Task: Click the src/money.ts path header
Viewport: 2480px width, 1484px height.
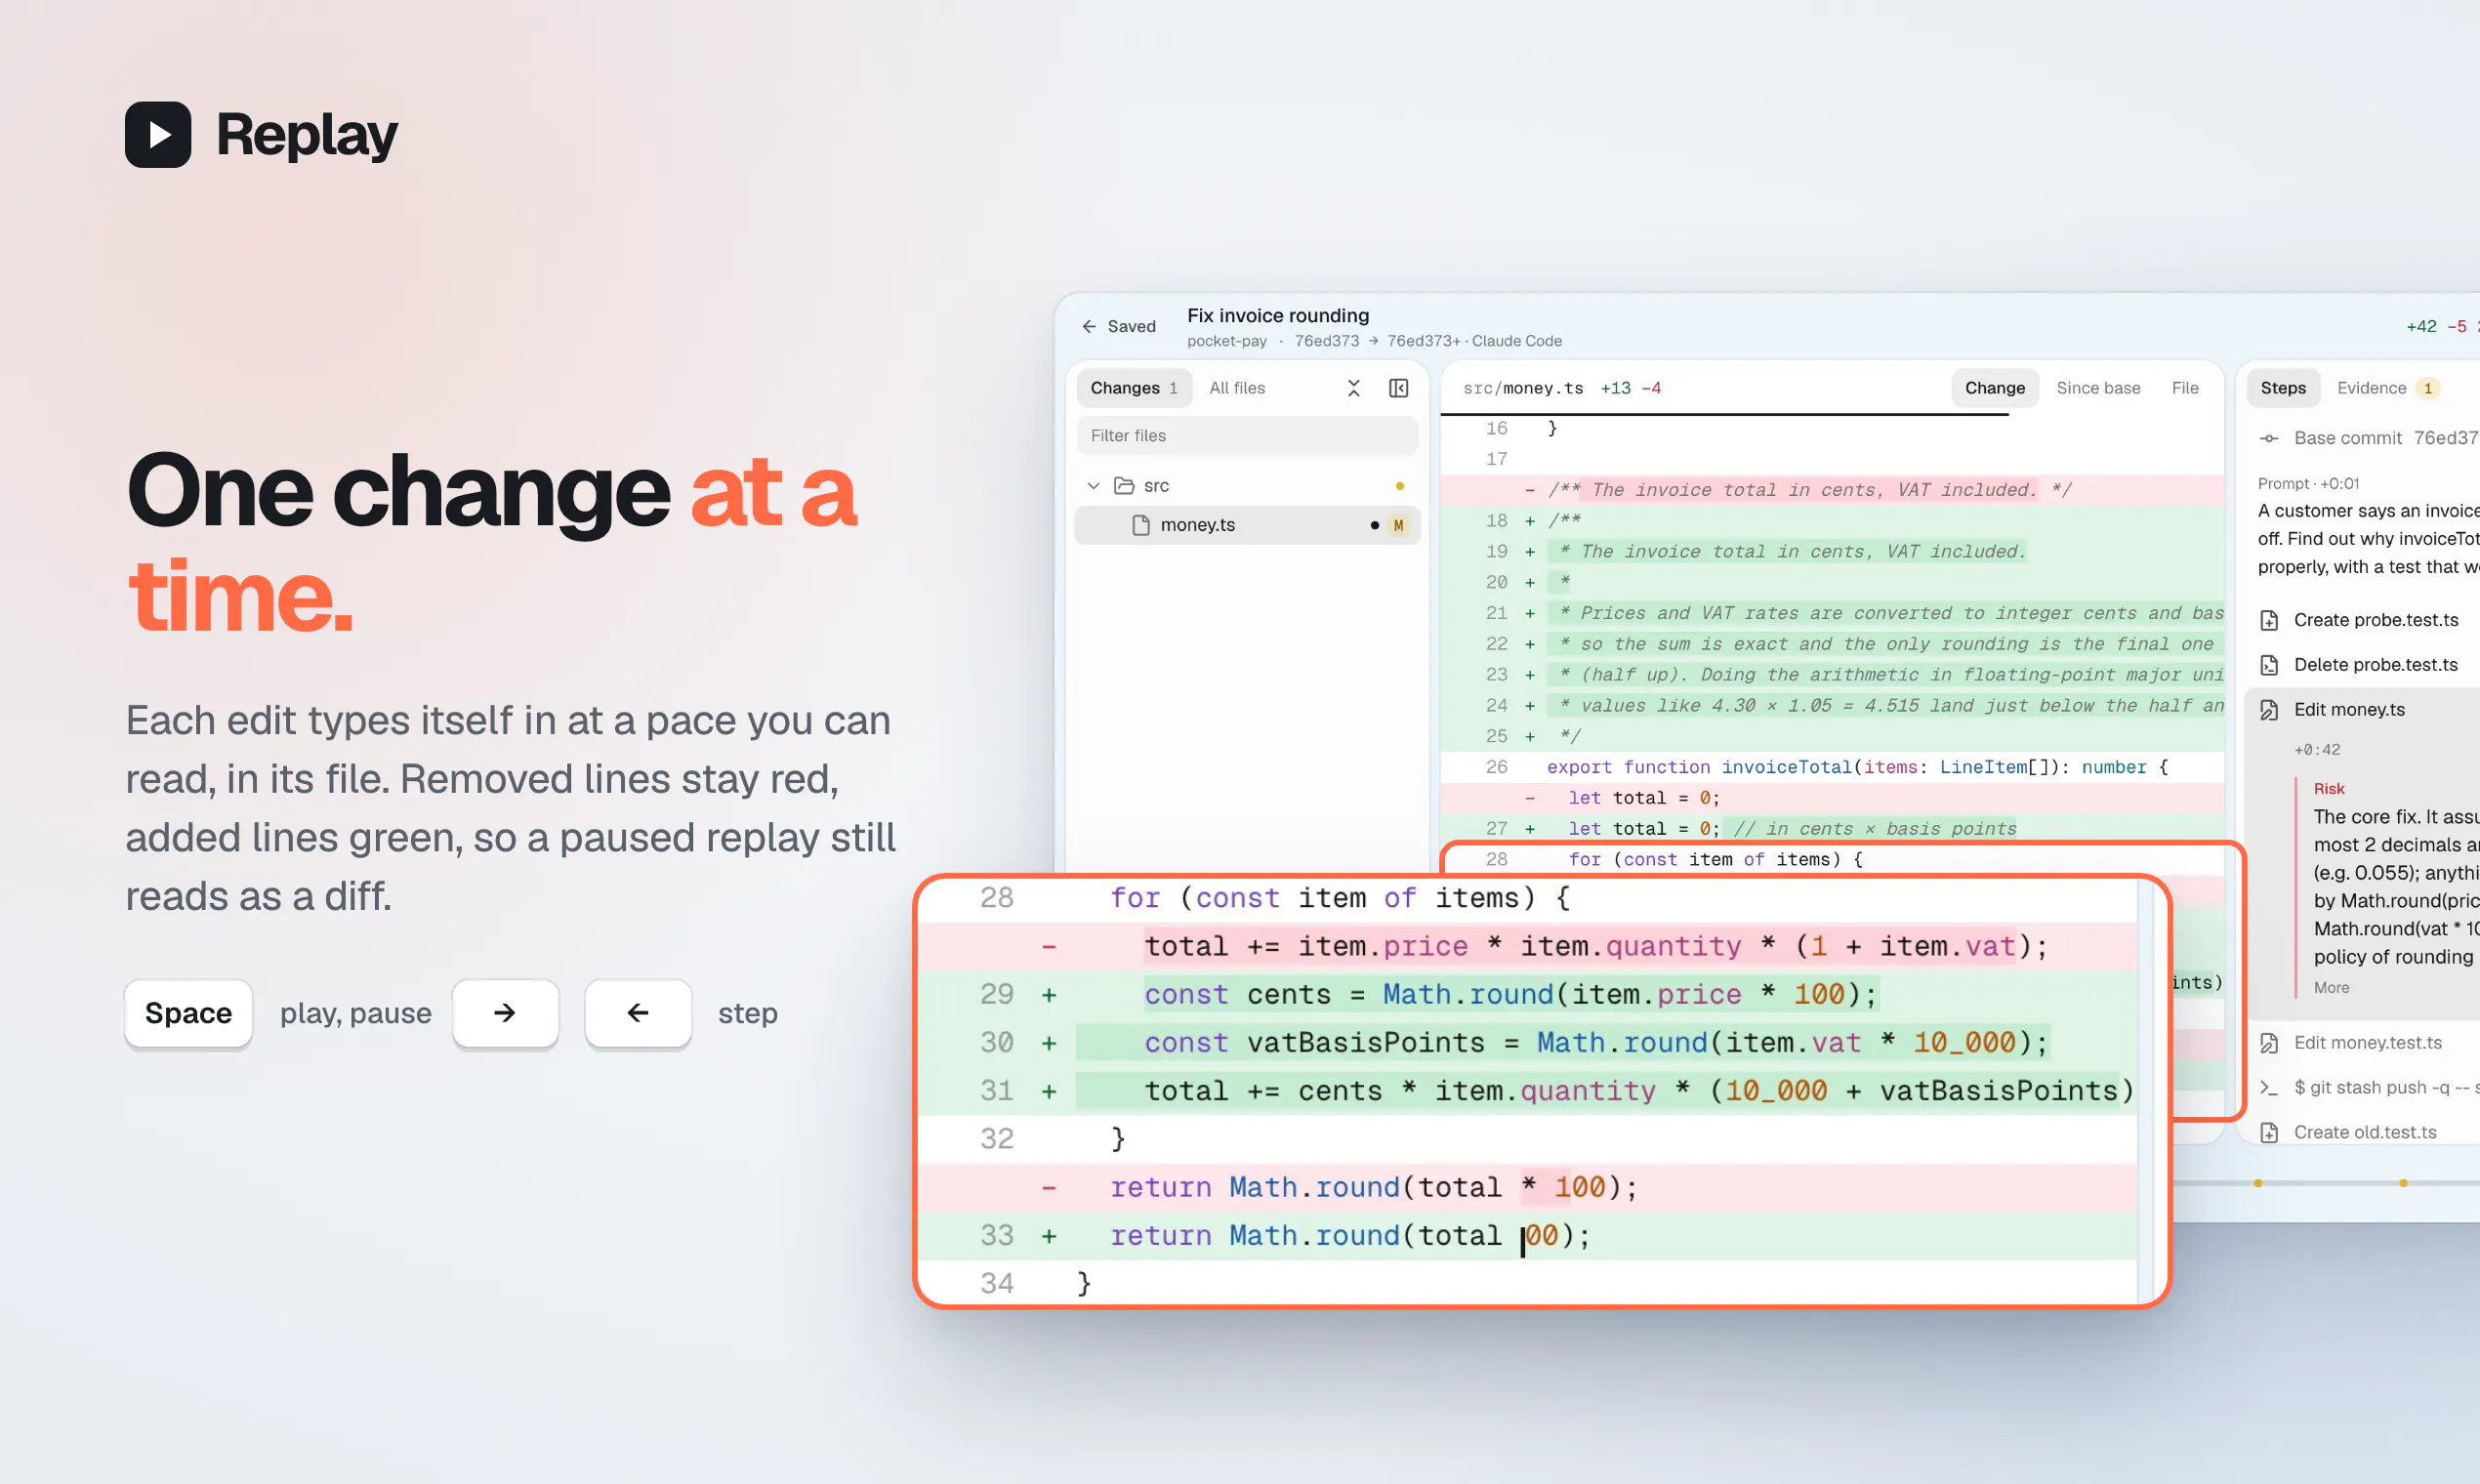Action: coord(1523,388)
